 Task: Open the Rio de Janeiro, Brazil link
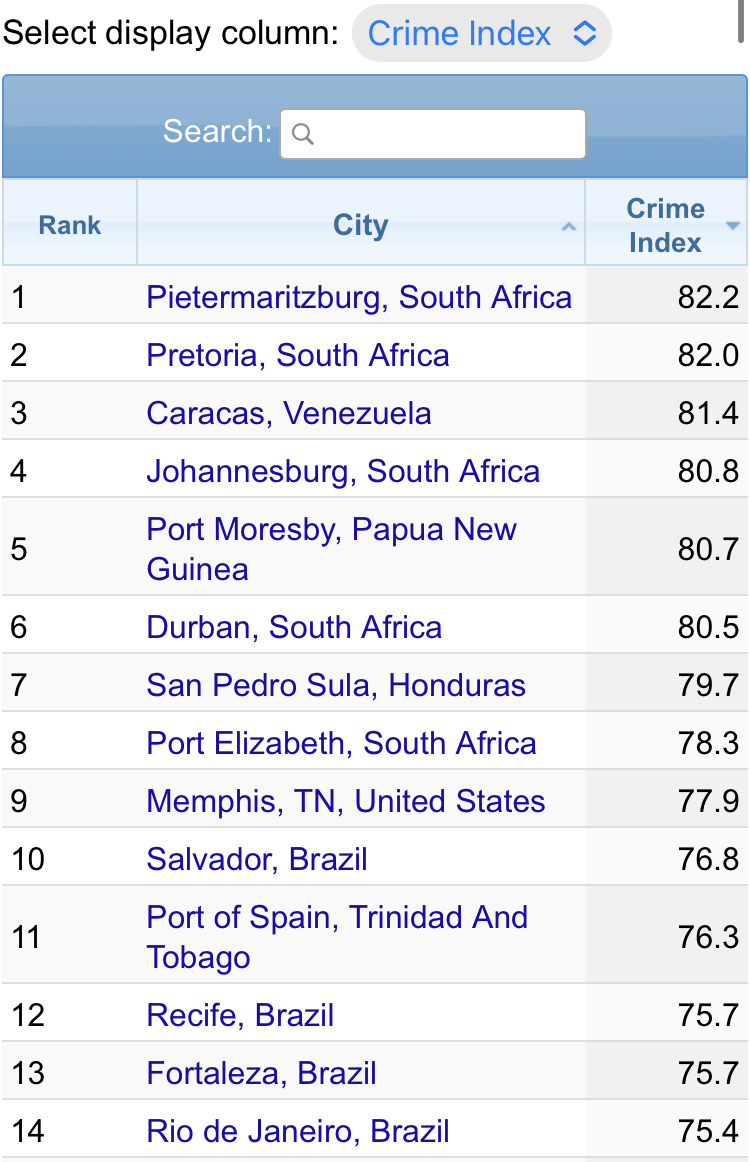pyautogui.click(x=298, y=1131)
